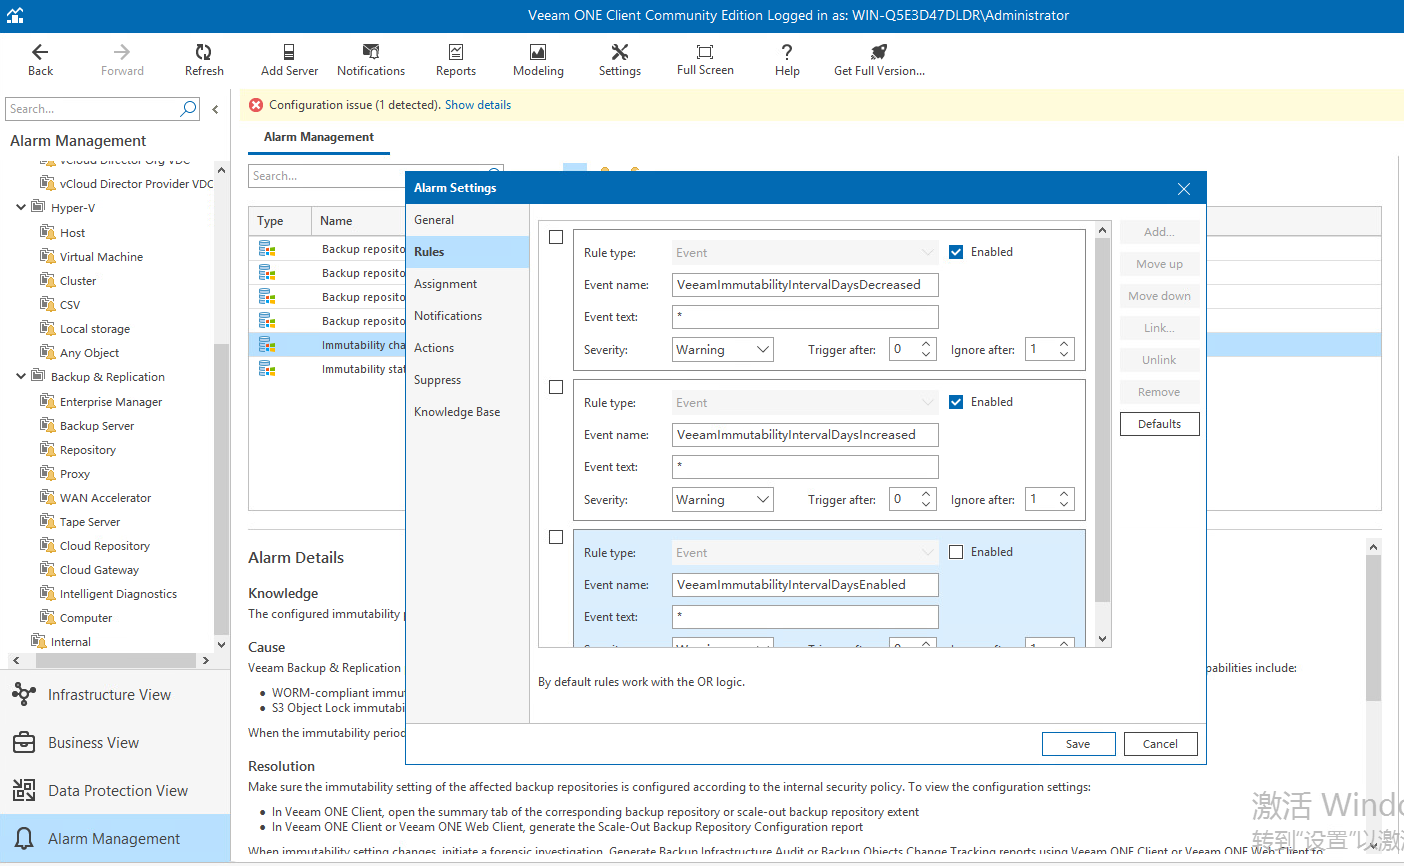Tick selection checkbox for IntervalDaysIncreased rule
1404x866 pixels.
[556, 387]
